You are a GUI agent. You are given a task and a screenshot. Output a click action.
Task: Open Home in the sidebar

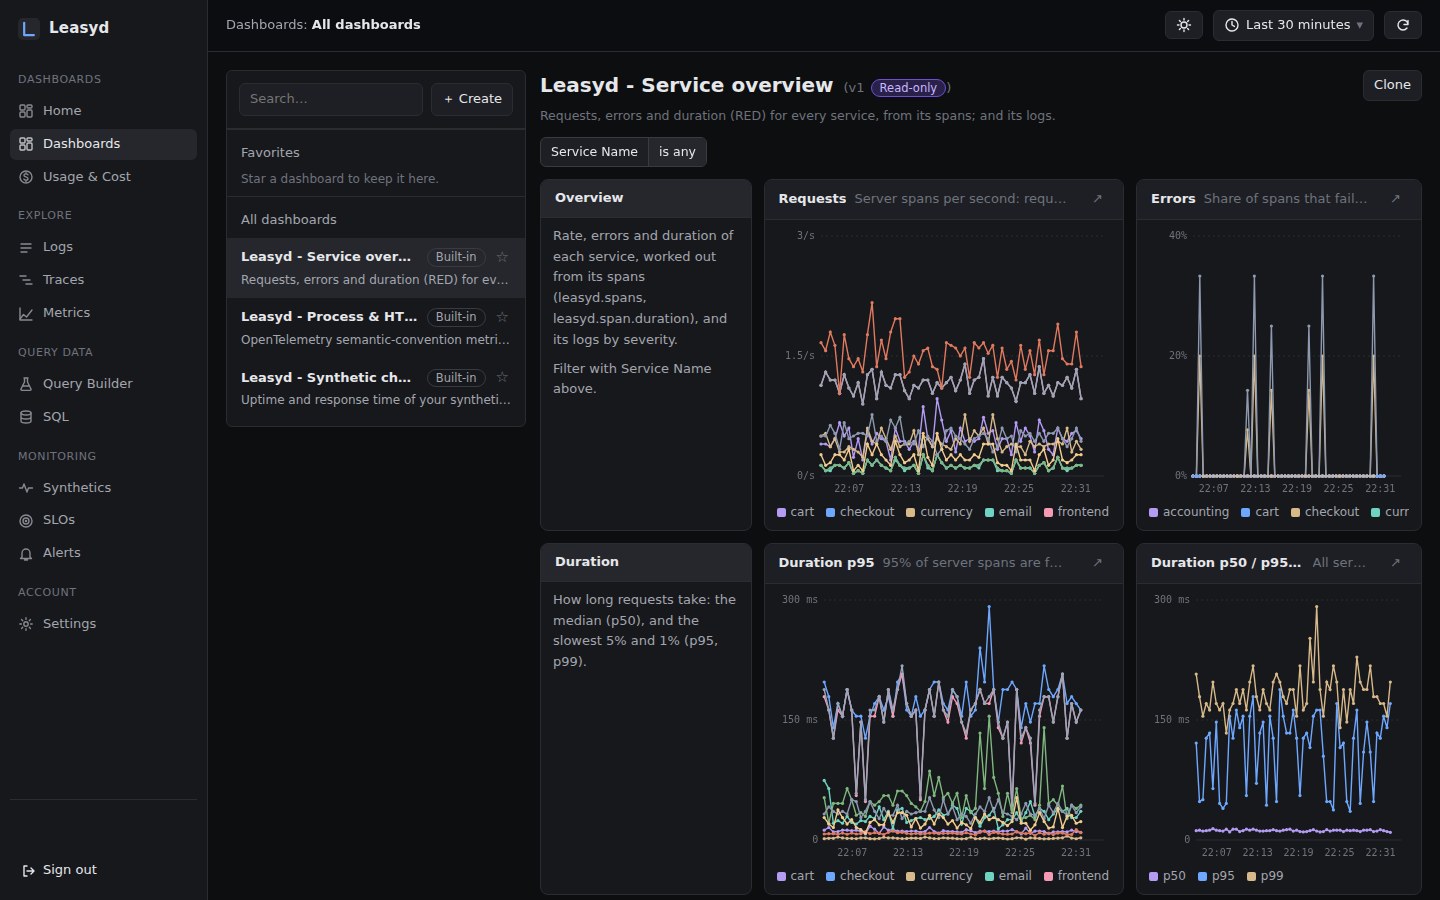(103, 111)
